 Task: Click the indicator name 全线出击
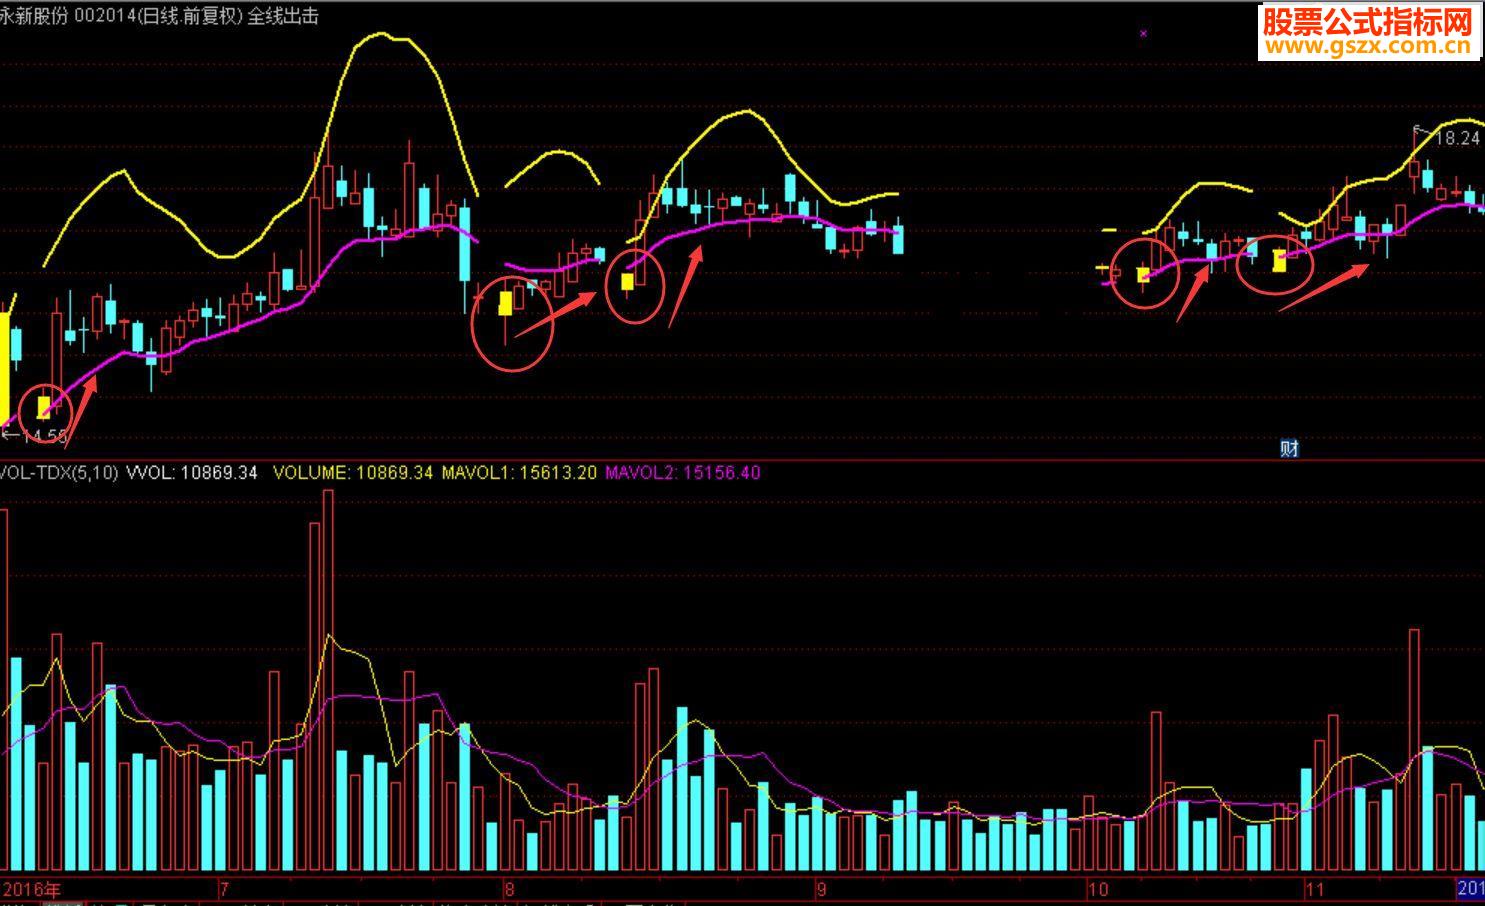(x=283, y=16)
